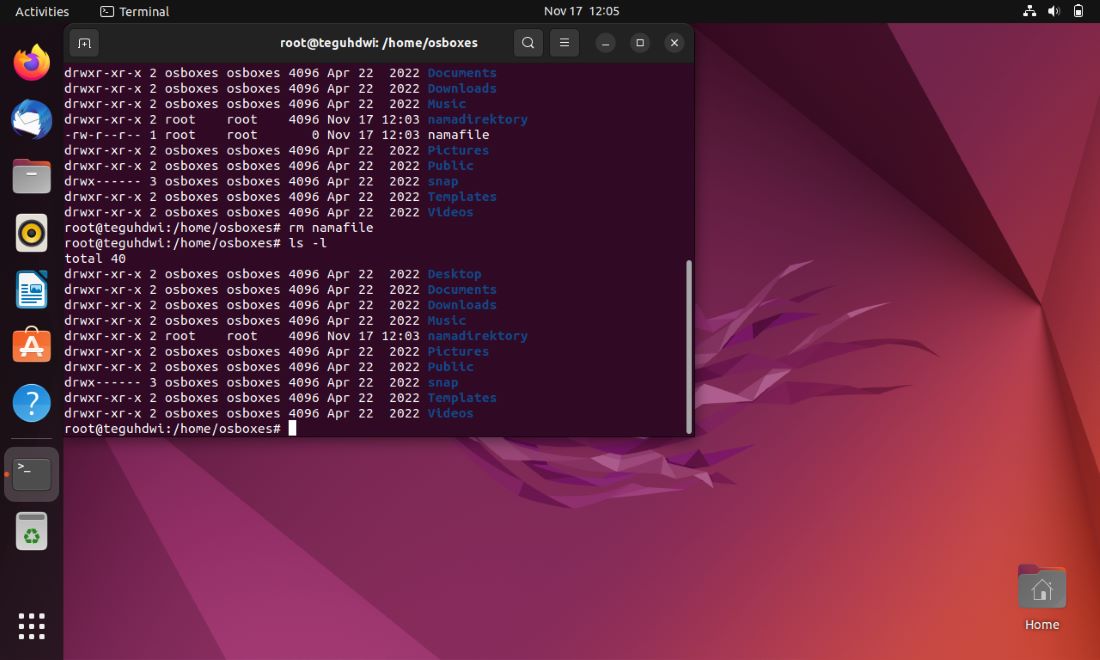Open the network status indicator
Screen dimensions: 1100x660
coord(1029,11)
